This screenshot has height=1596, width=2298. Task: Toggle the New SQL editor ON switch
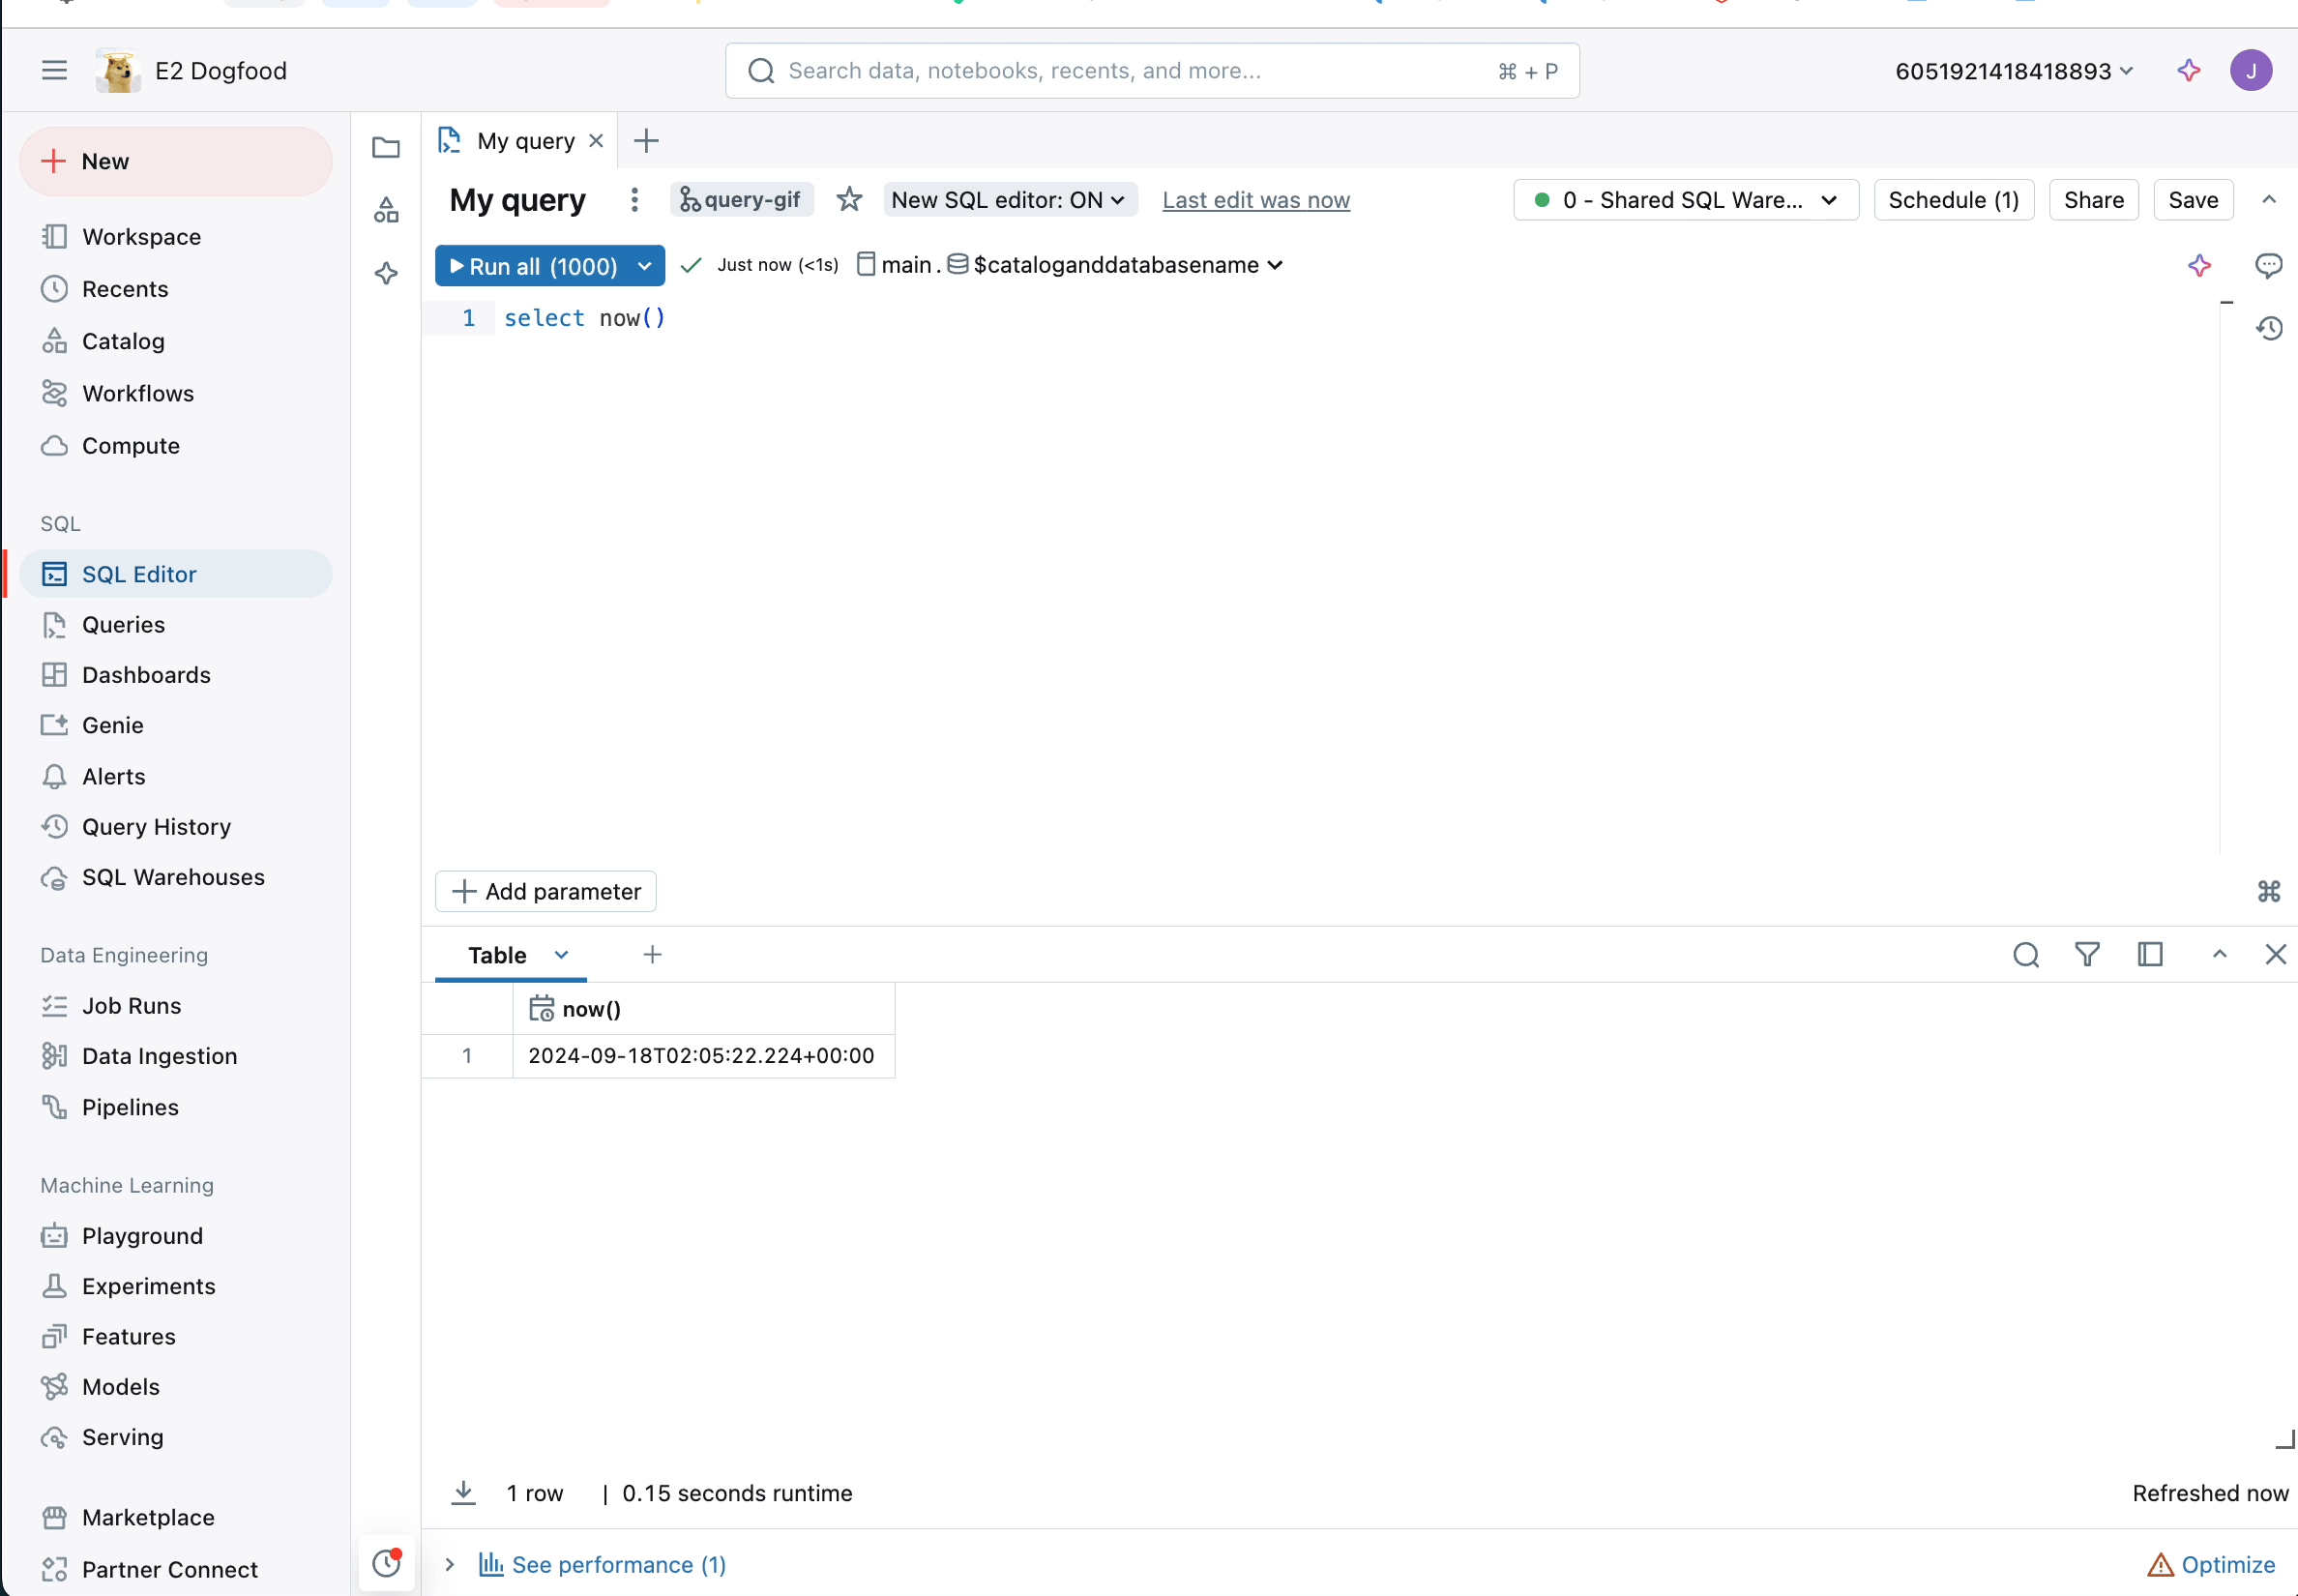(1008, 200)
